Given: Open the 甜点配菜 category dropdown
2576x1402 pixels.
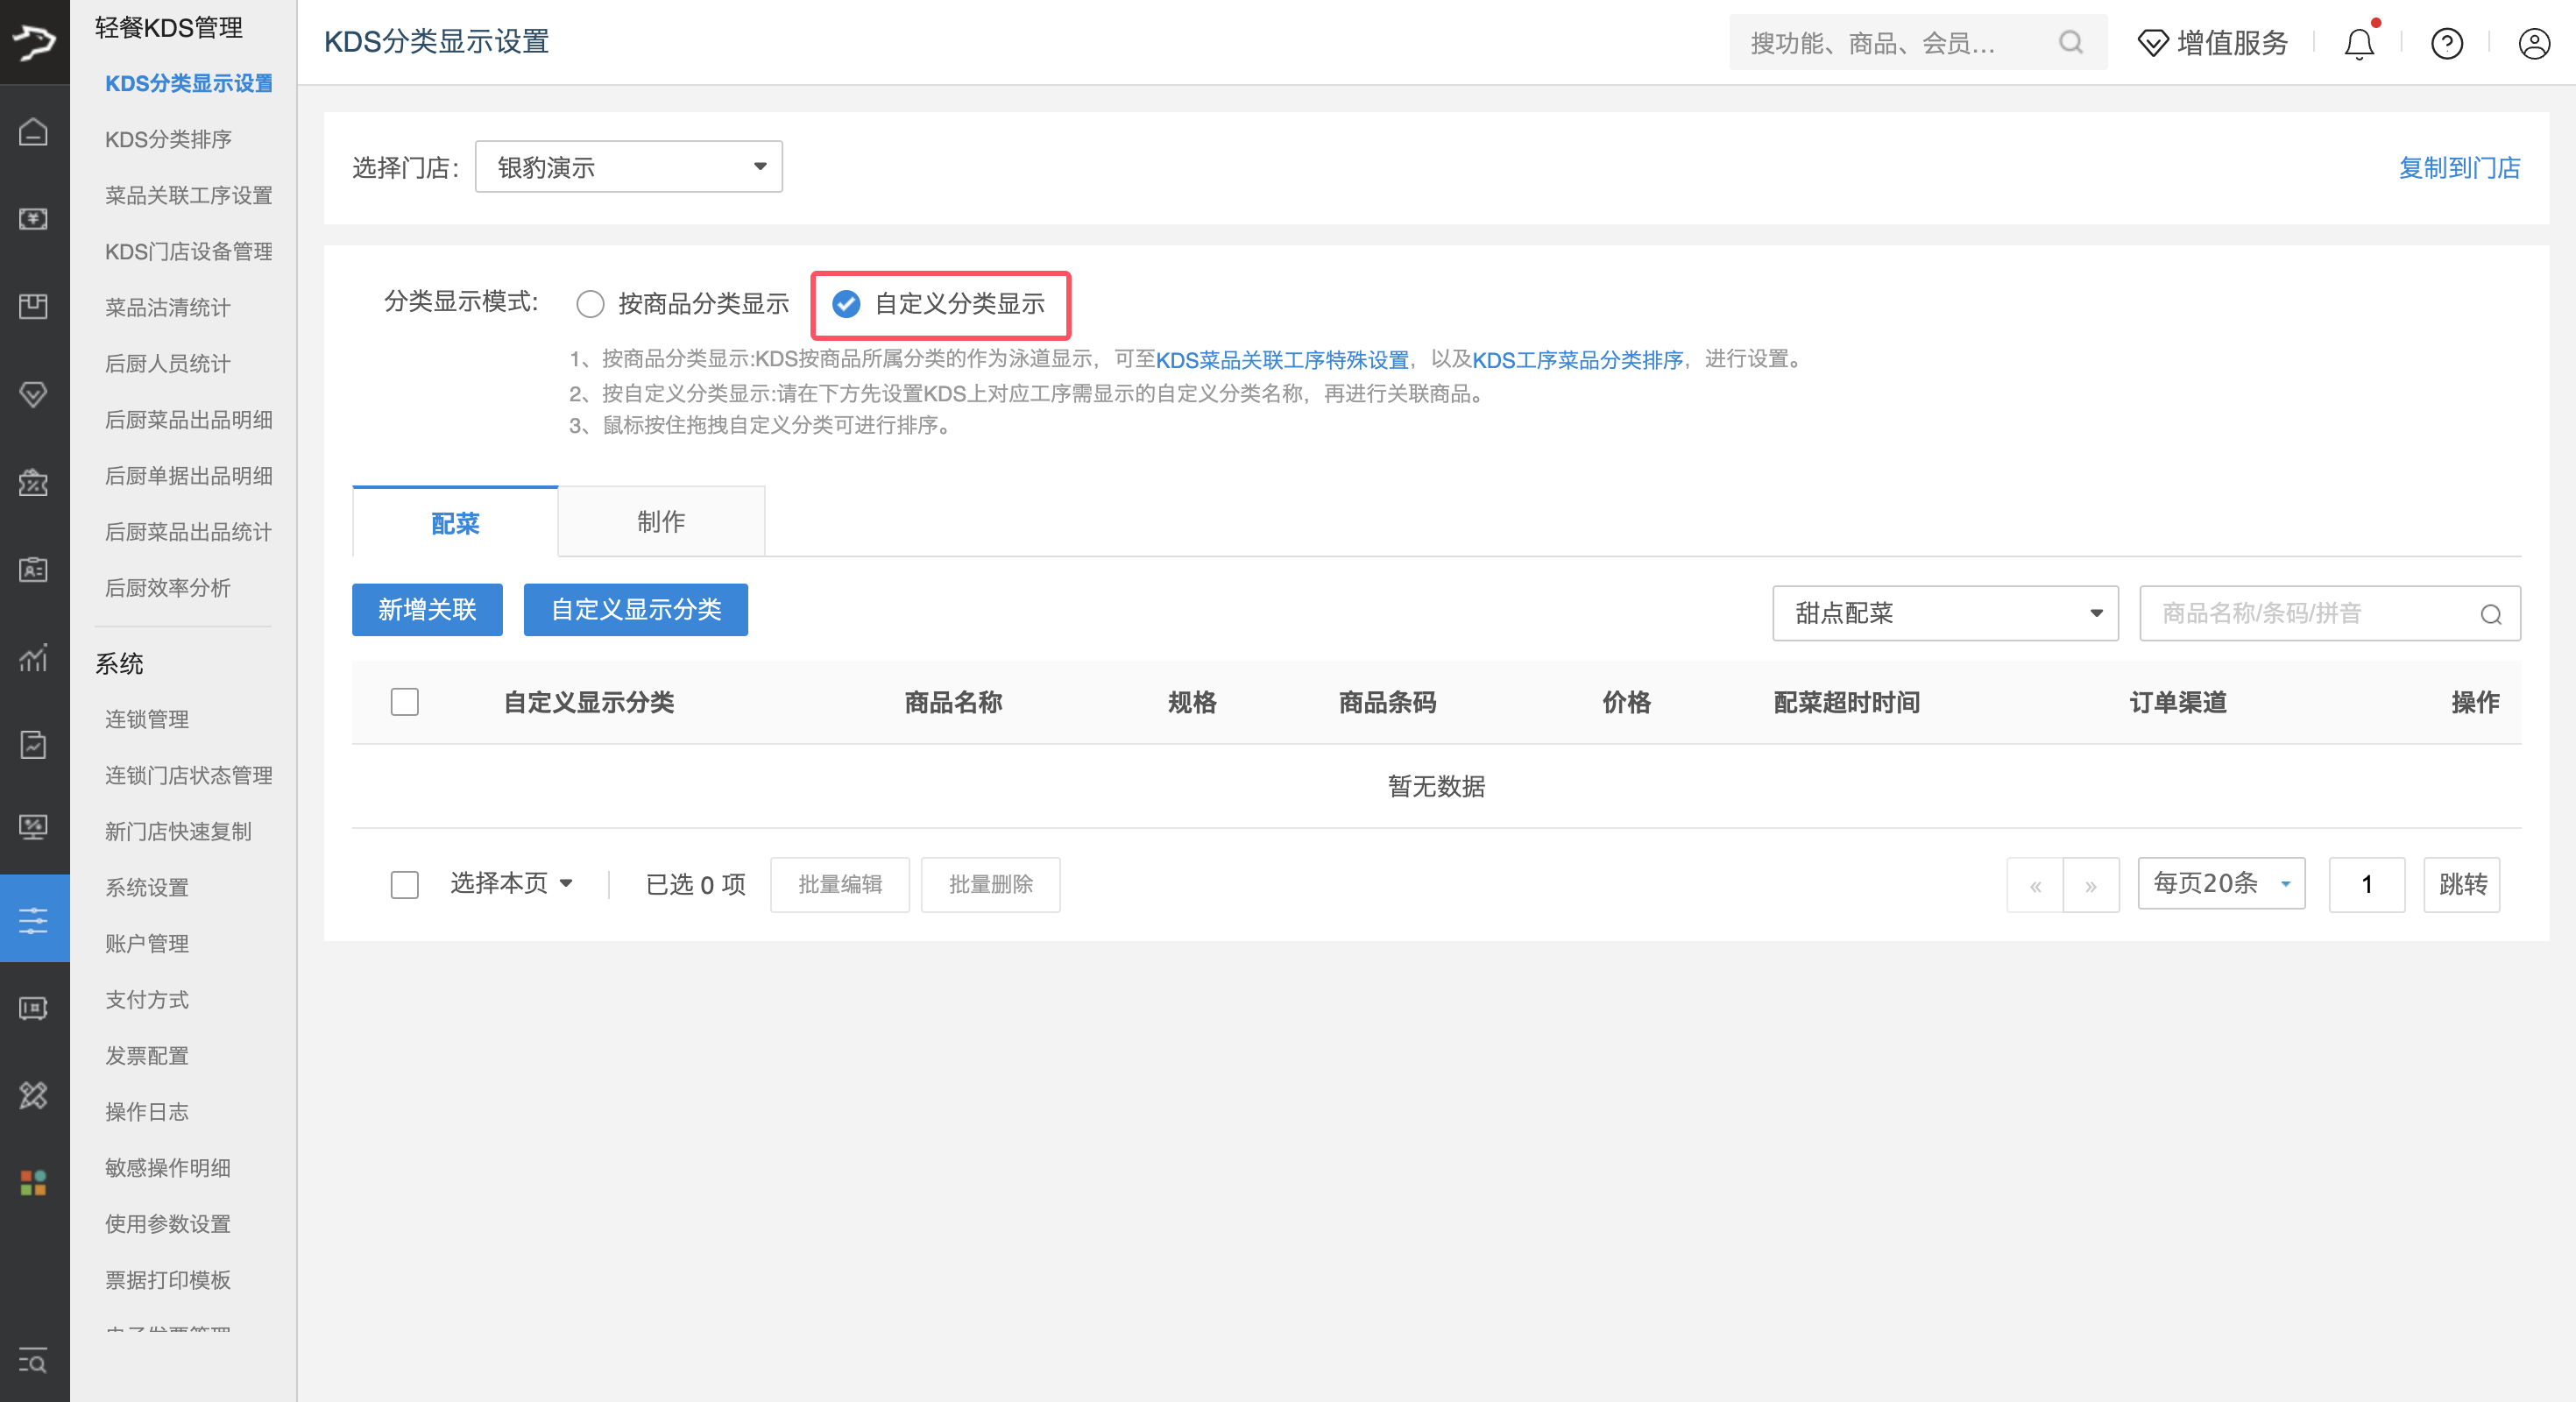Looking at the screenshot, I should coord(1944,613).
